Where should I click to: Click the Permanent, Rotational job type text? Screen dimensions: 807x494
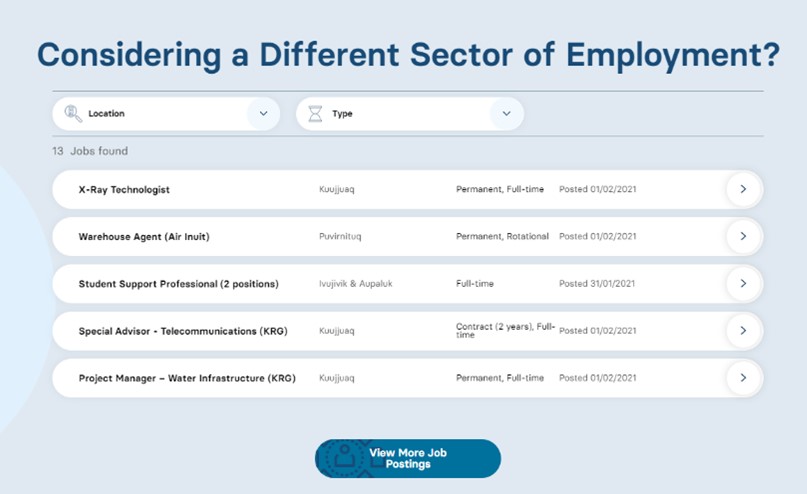pos(502,236)
